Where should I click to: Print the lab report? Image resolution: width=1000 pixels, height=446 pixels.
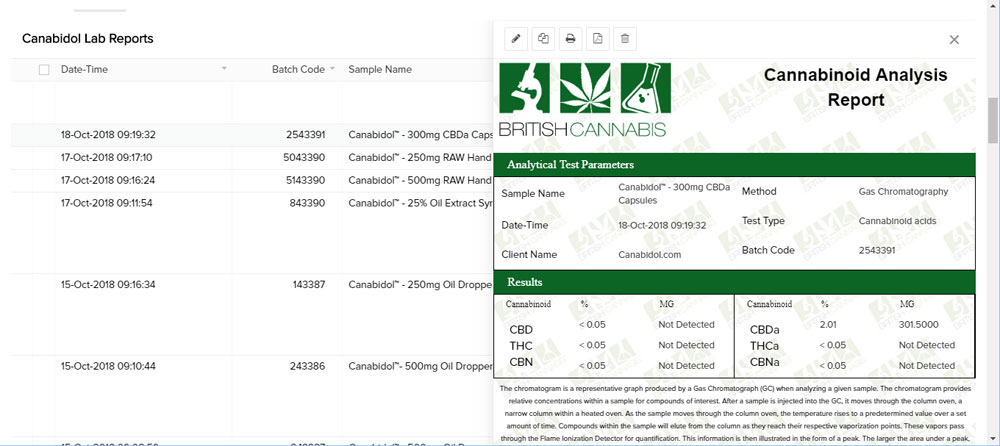[571, 39]
